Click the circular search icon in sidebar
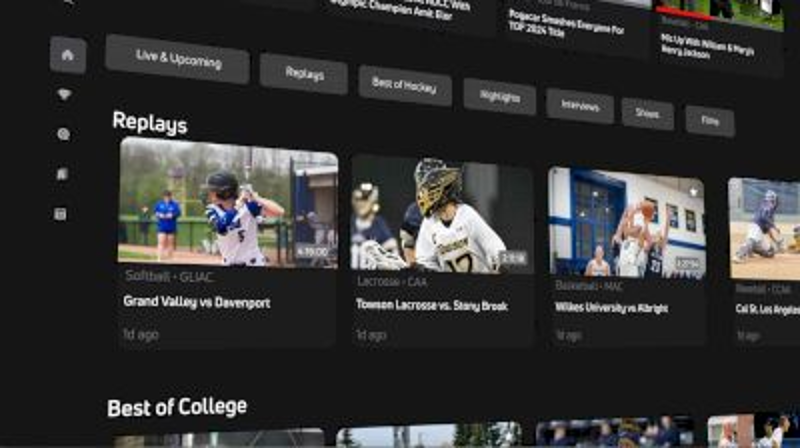The width and height of the screenshot is (800, 448). pos(63,134)
